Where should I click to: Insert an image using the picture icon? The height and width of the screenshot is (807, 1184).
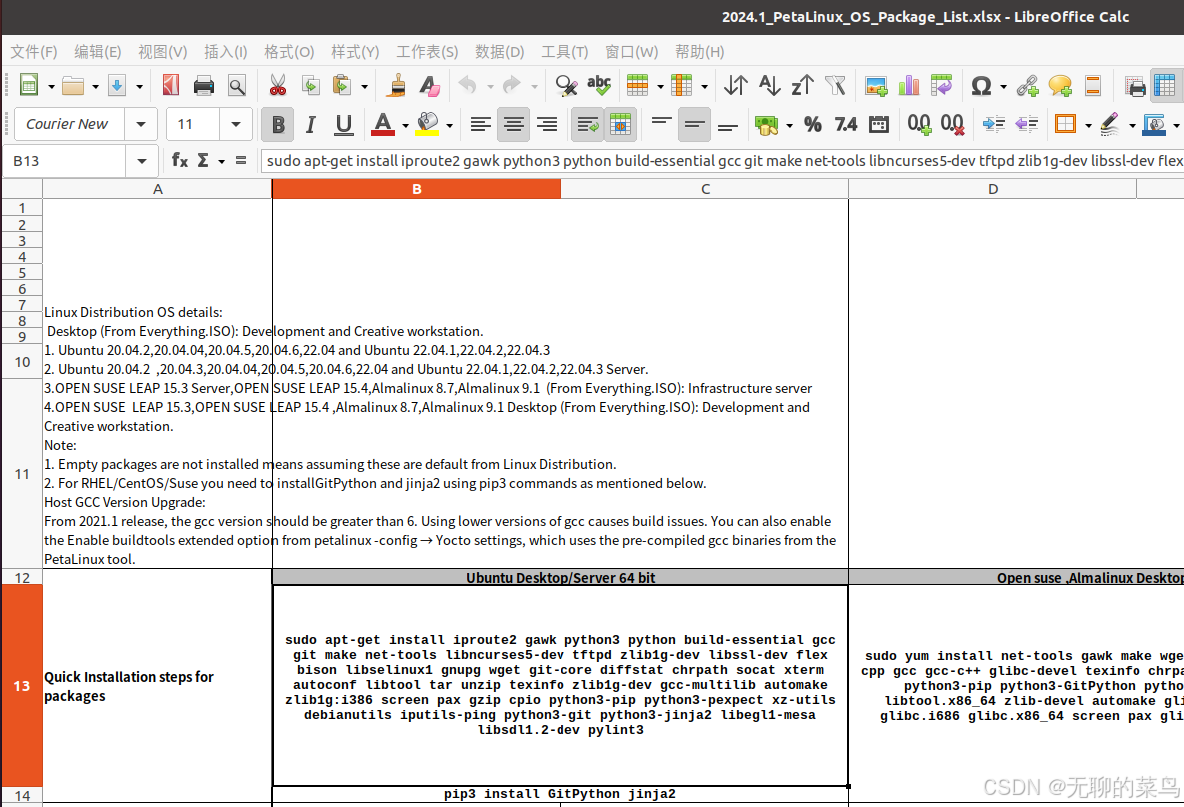876,85
